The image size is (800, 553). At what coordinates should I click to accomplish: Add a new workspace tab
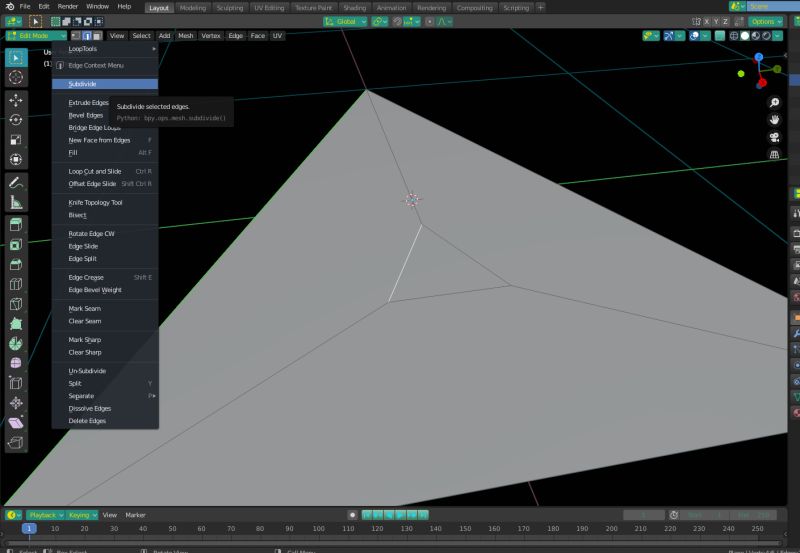click(x=540, y=8)
